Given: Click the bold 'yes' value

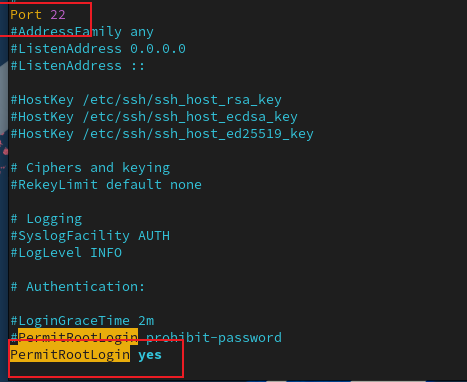Looking at the screenshot, I should [150, 355].
